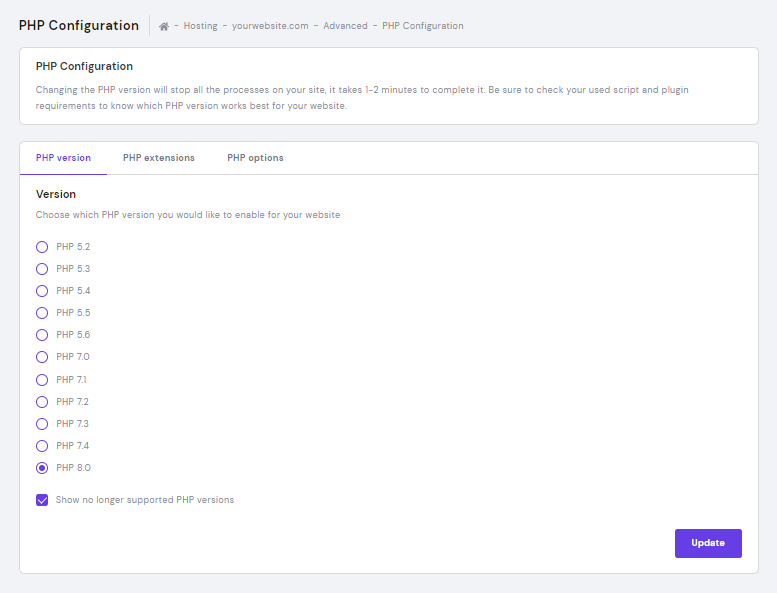Select the PHP 7.4 radio button
This screenshot has height=593, width=777.
[x=42, y=446]
